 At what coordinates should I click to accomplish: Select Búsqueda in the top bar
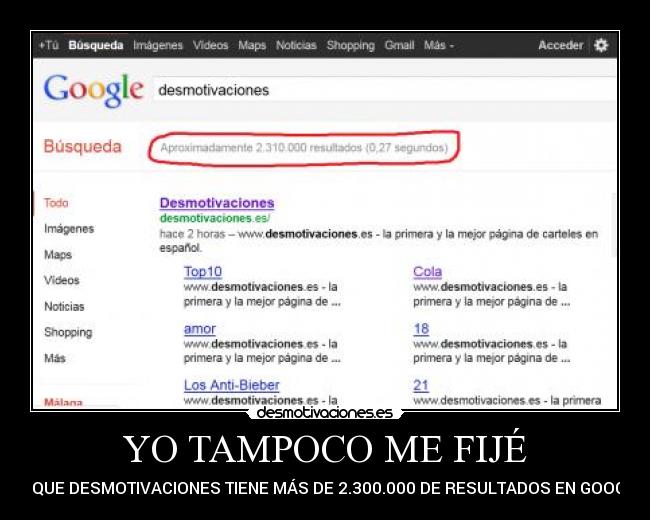96,45
